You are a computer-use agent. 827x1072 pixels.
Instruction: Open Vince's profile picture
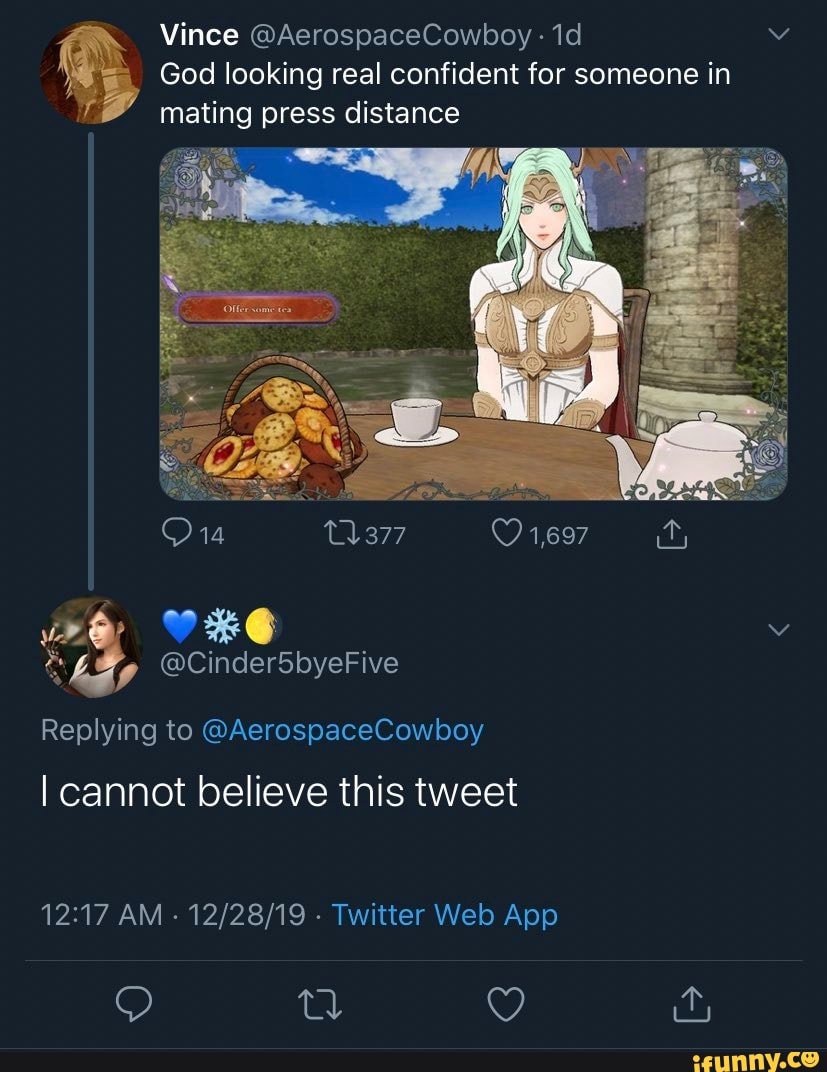click(x=89, y=71)
